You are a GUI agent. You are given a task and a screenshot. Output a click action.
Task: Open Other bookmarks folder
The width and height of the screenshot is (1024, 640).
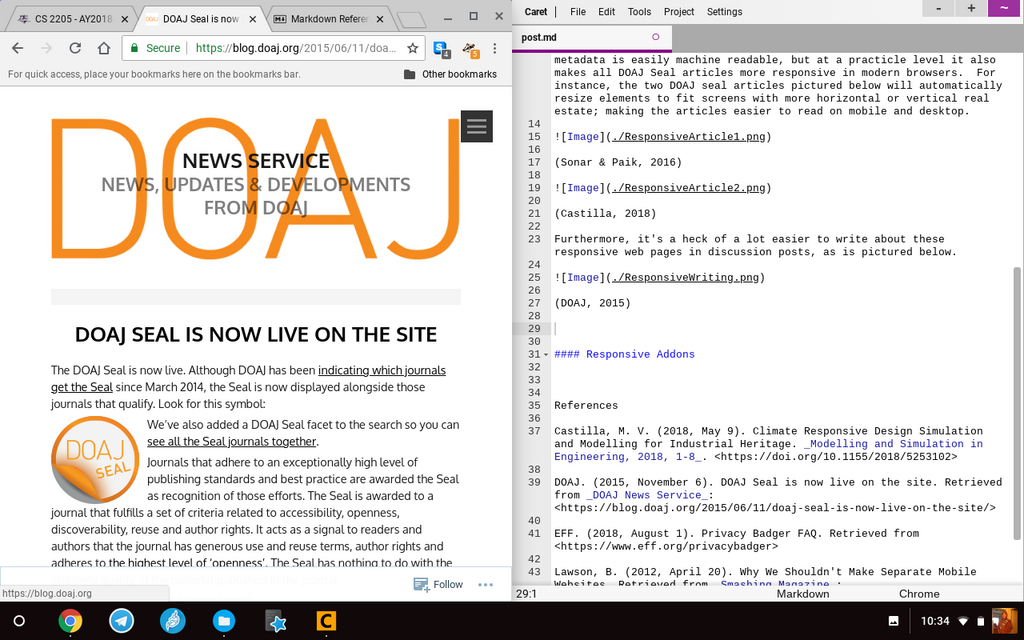click(451, 74)
